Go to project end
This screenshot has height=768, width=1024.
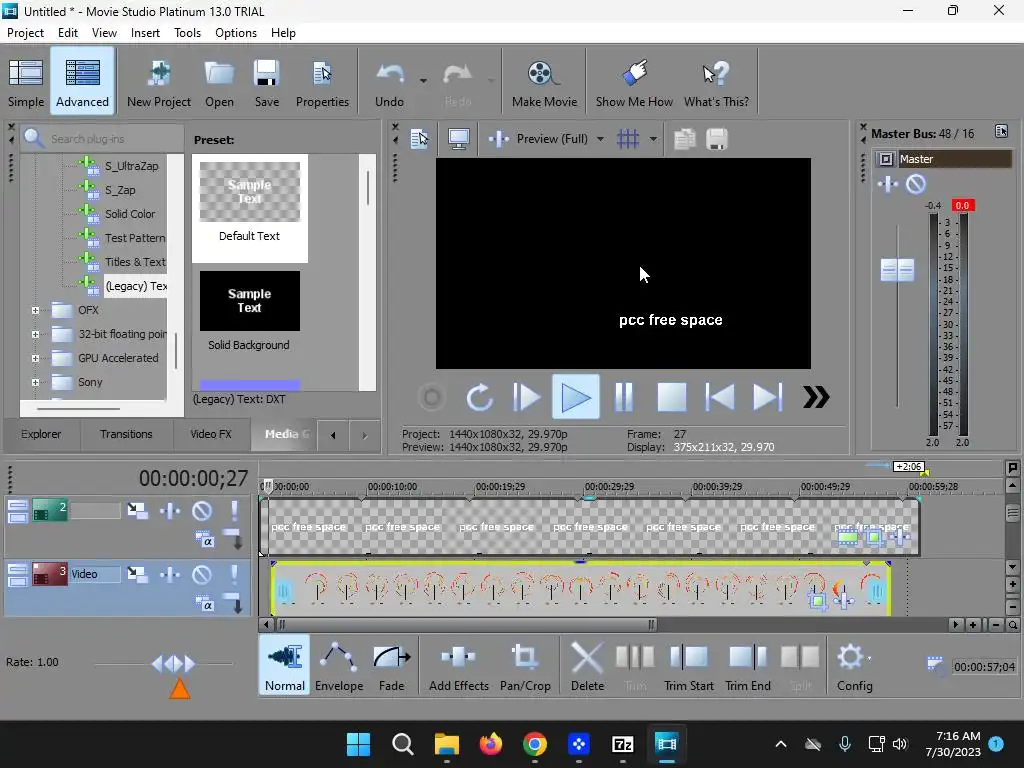coord(767,397)
